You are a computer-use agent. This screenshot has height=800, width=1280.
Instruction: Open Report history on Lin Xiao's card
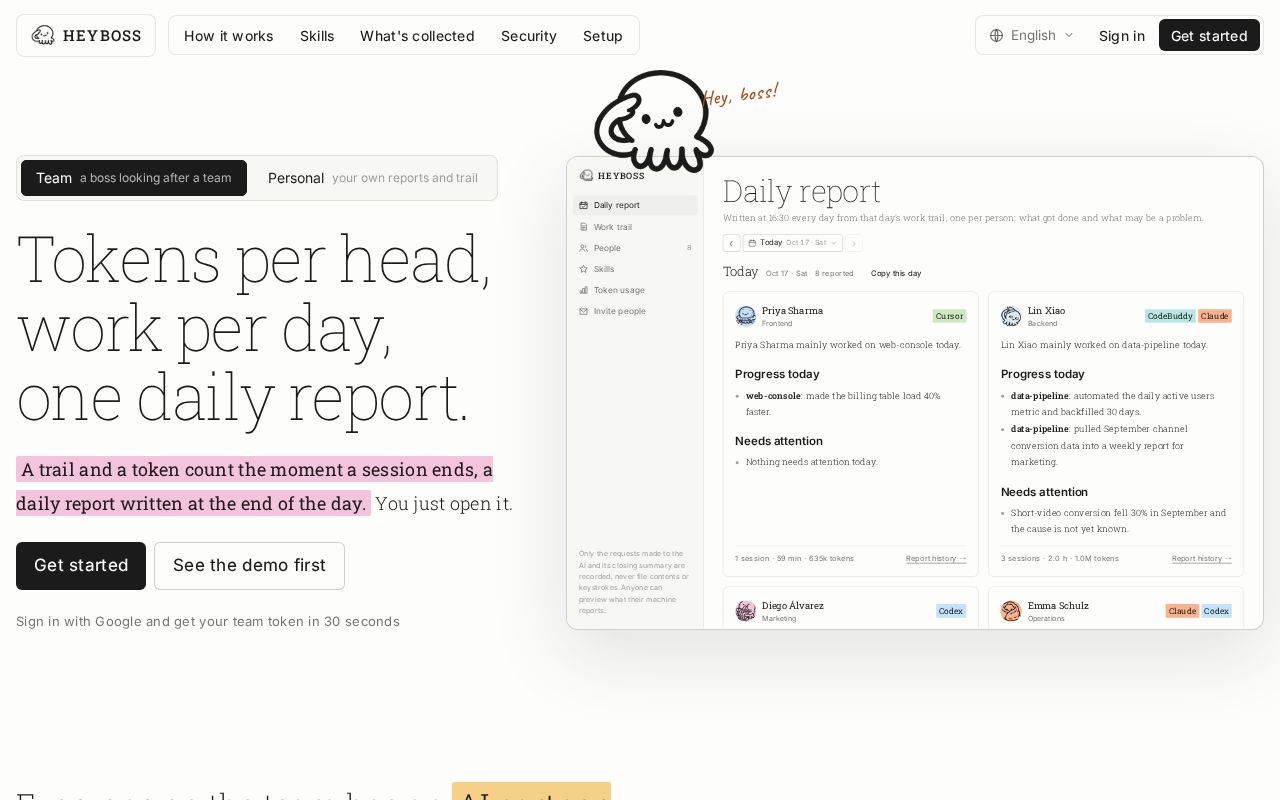1202,559
